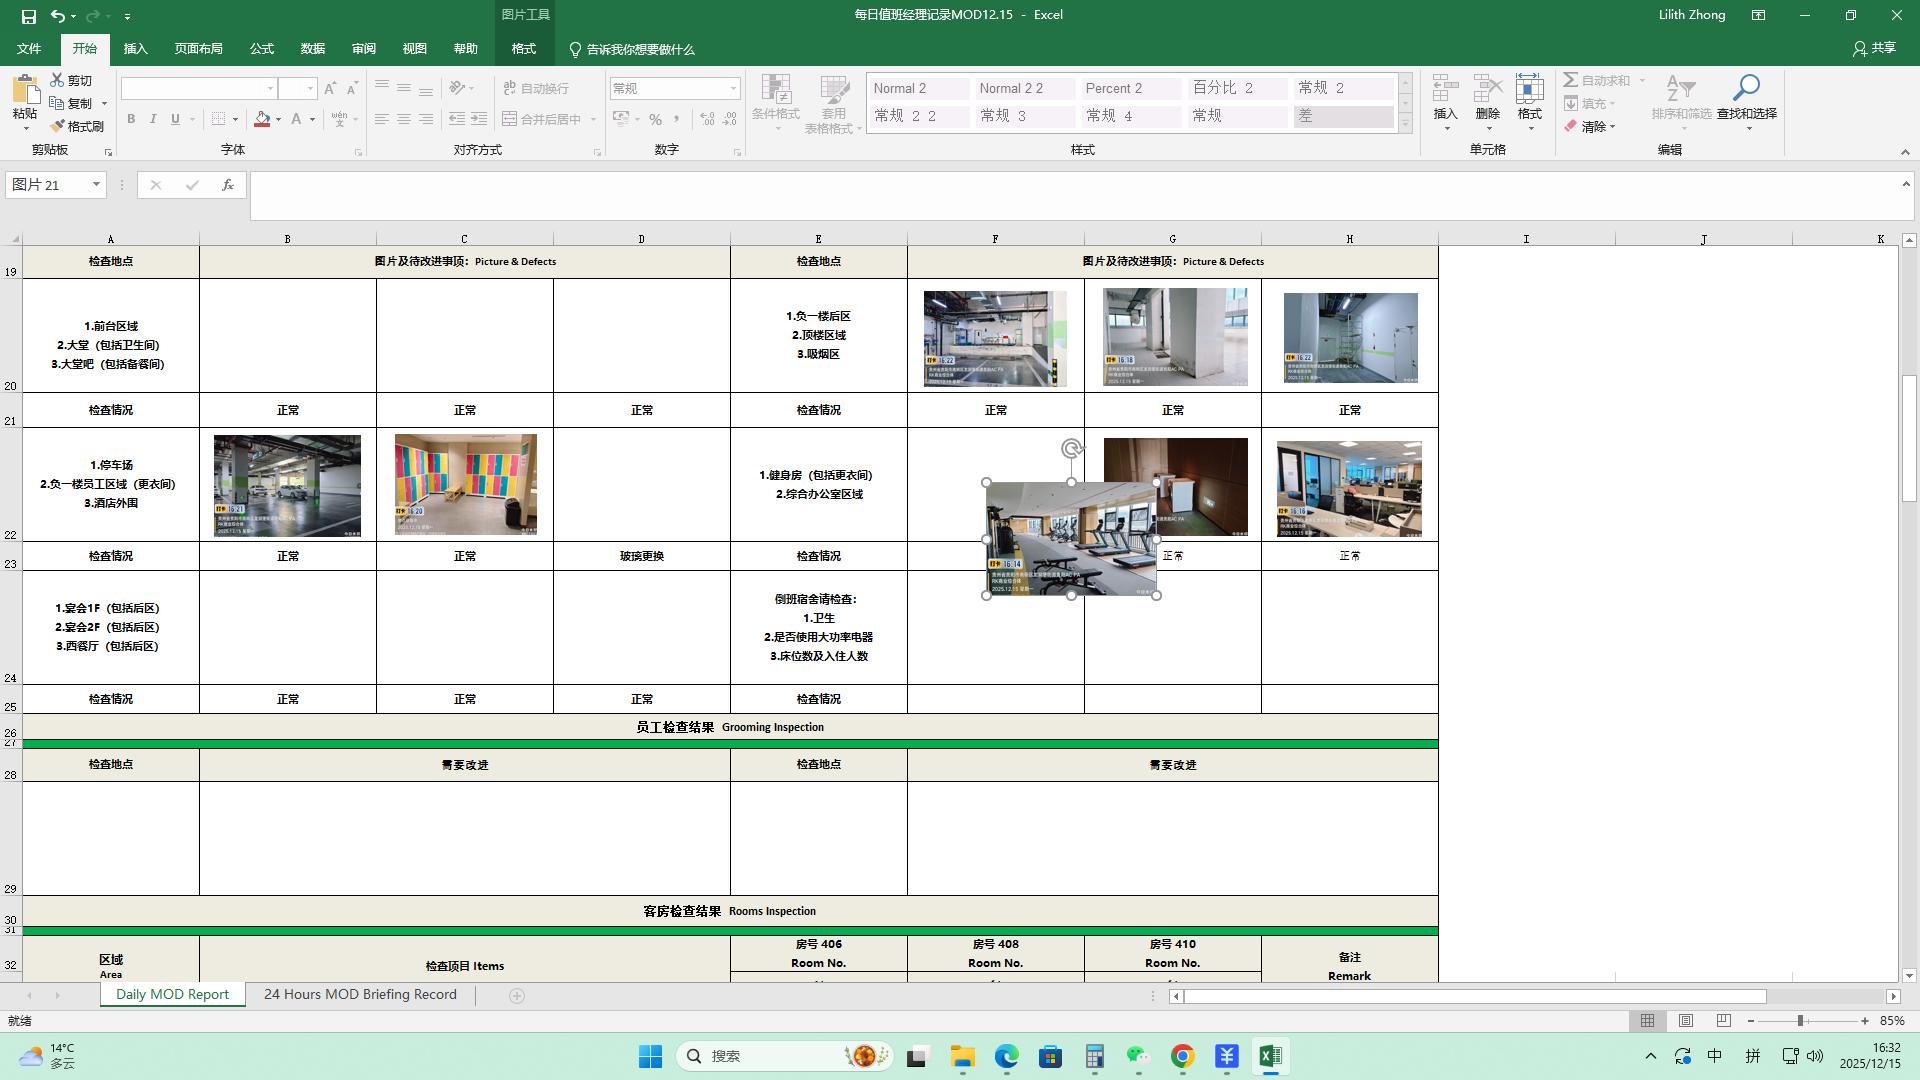The width and height of the screenshot is (1920, 1080).
Task: Open the number format dropdown (常规)
Action: pos(733,88)
